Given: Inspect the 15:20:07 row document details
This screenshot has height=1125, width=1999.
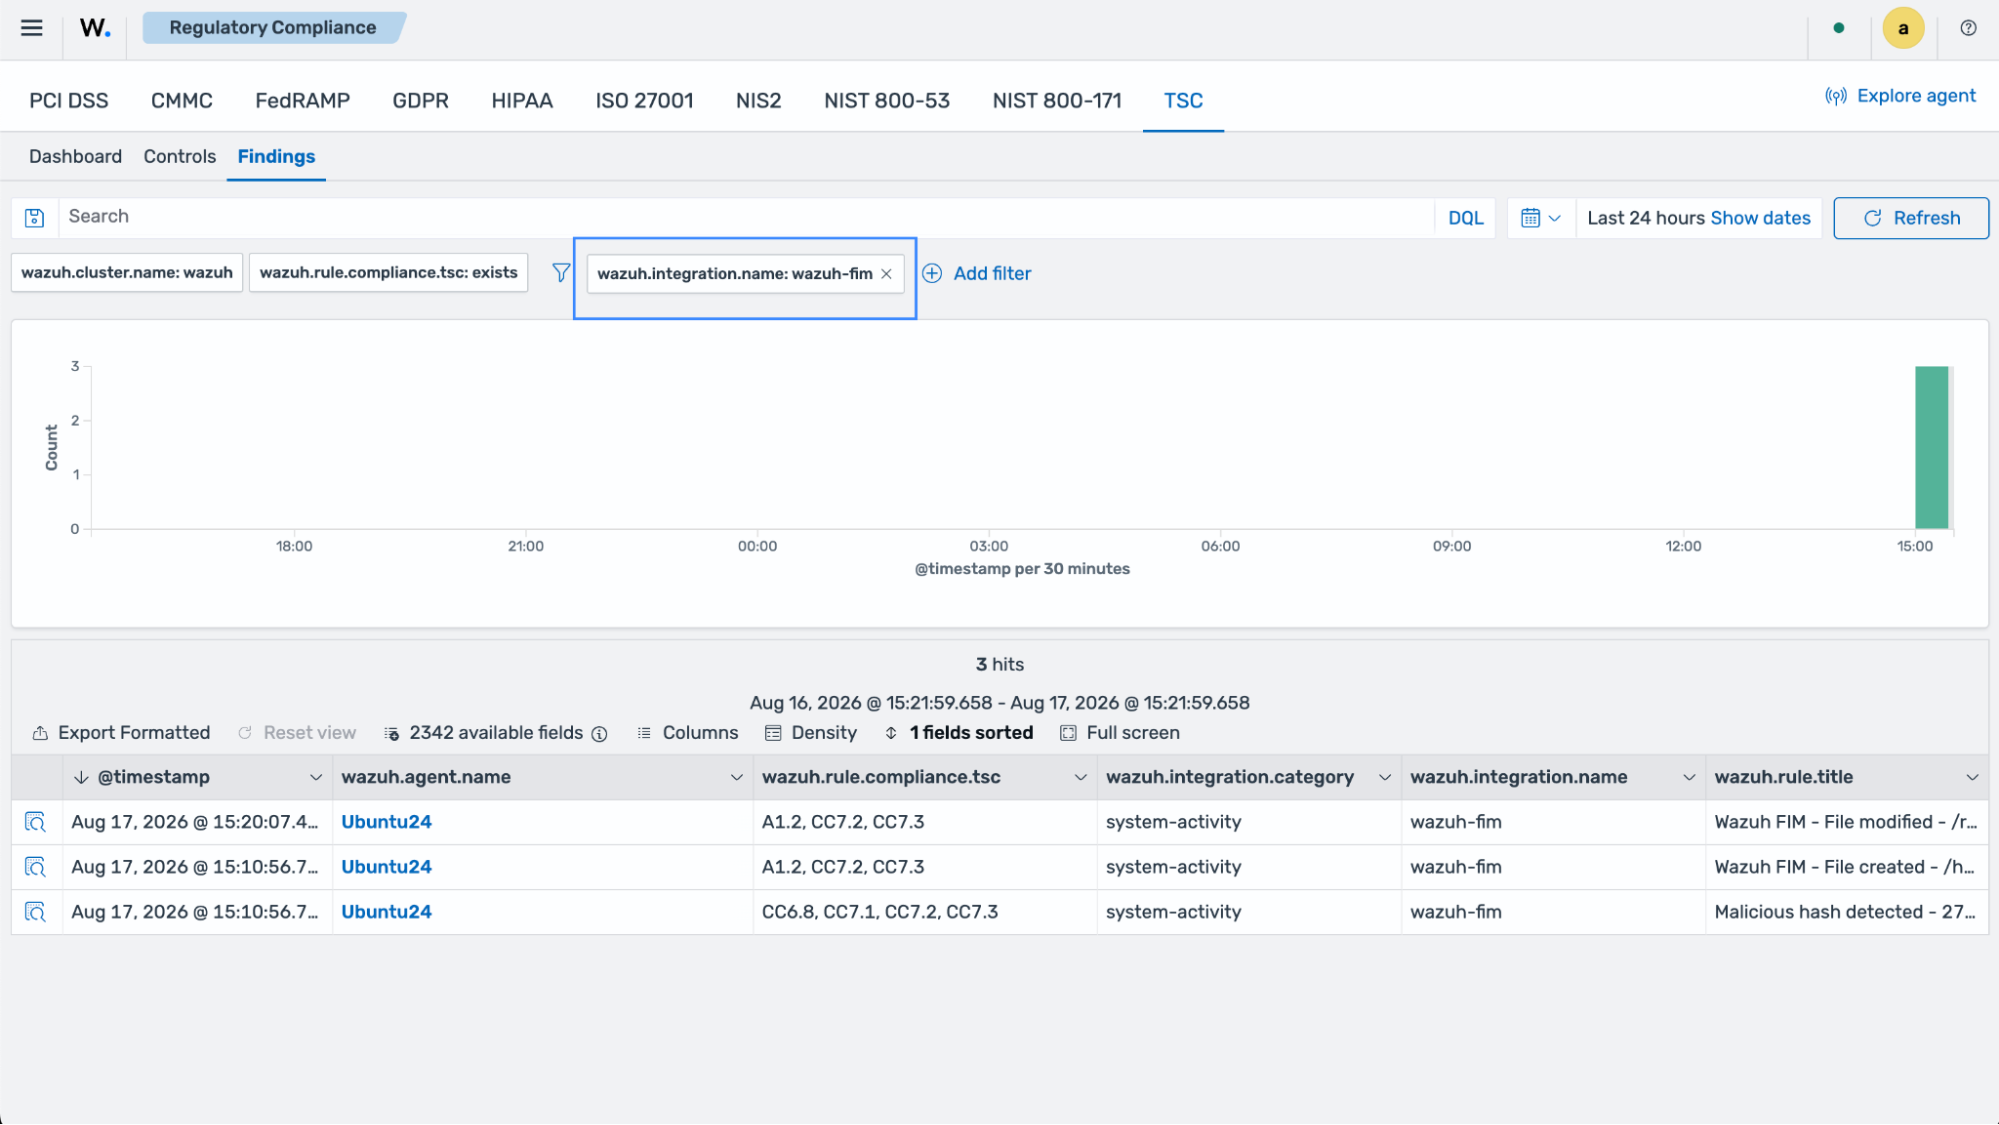Looking at the screenshot, I should (35, 822).
